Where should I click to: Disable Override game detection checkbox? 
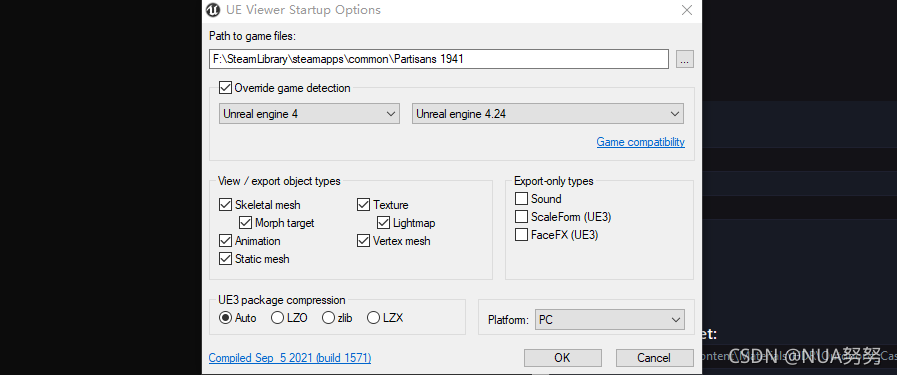tap(225, 88)
